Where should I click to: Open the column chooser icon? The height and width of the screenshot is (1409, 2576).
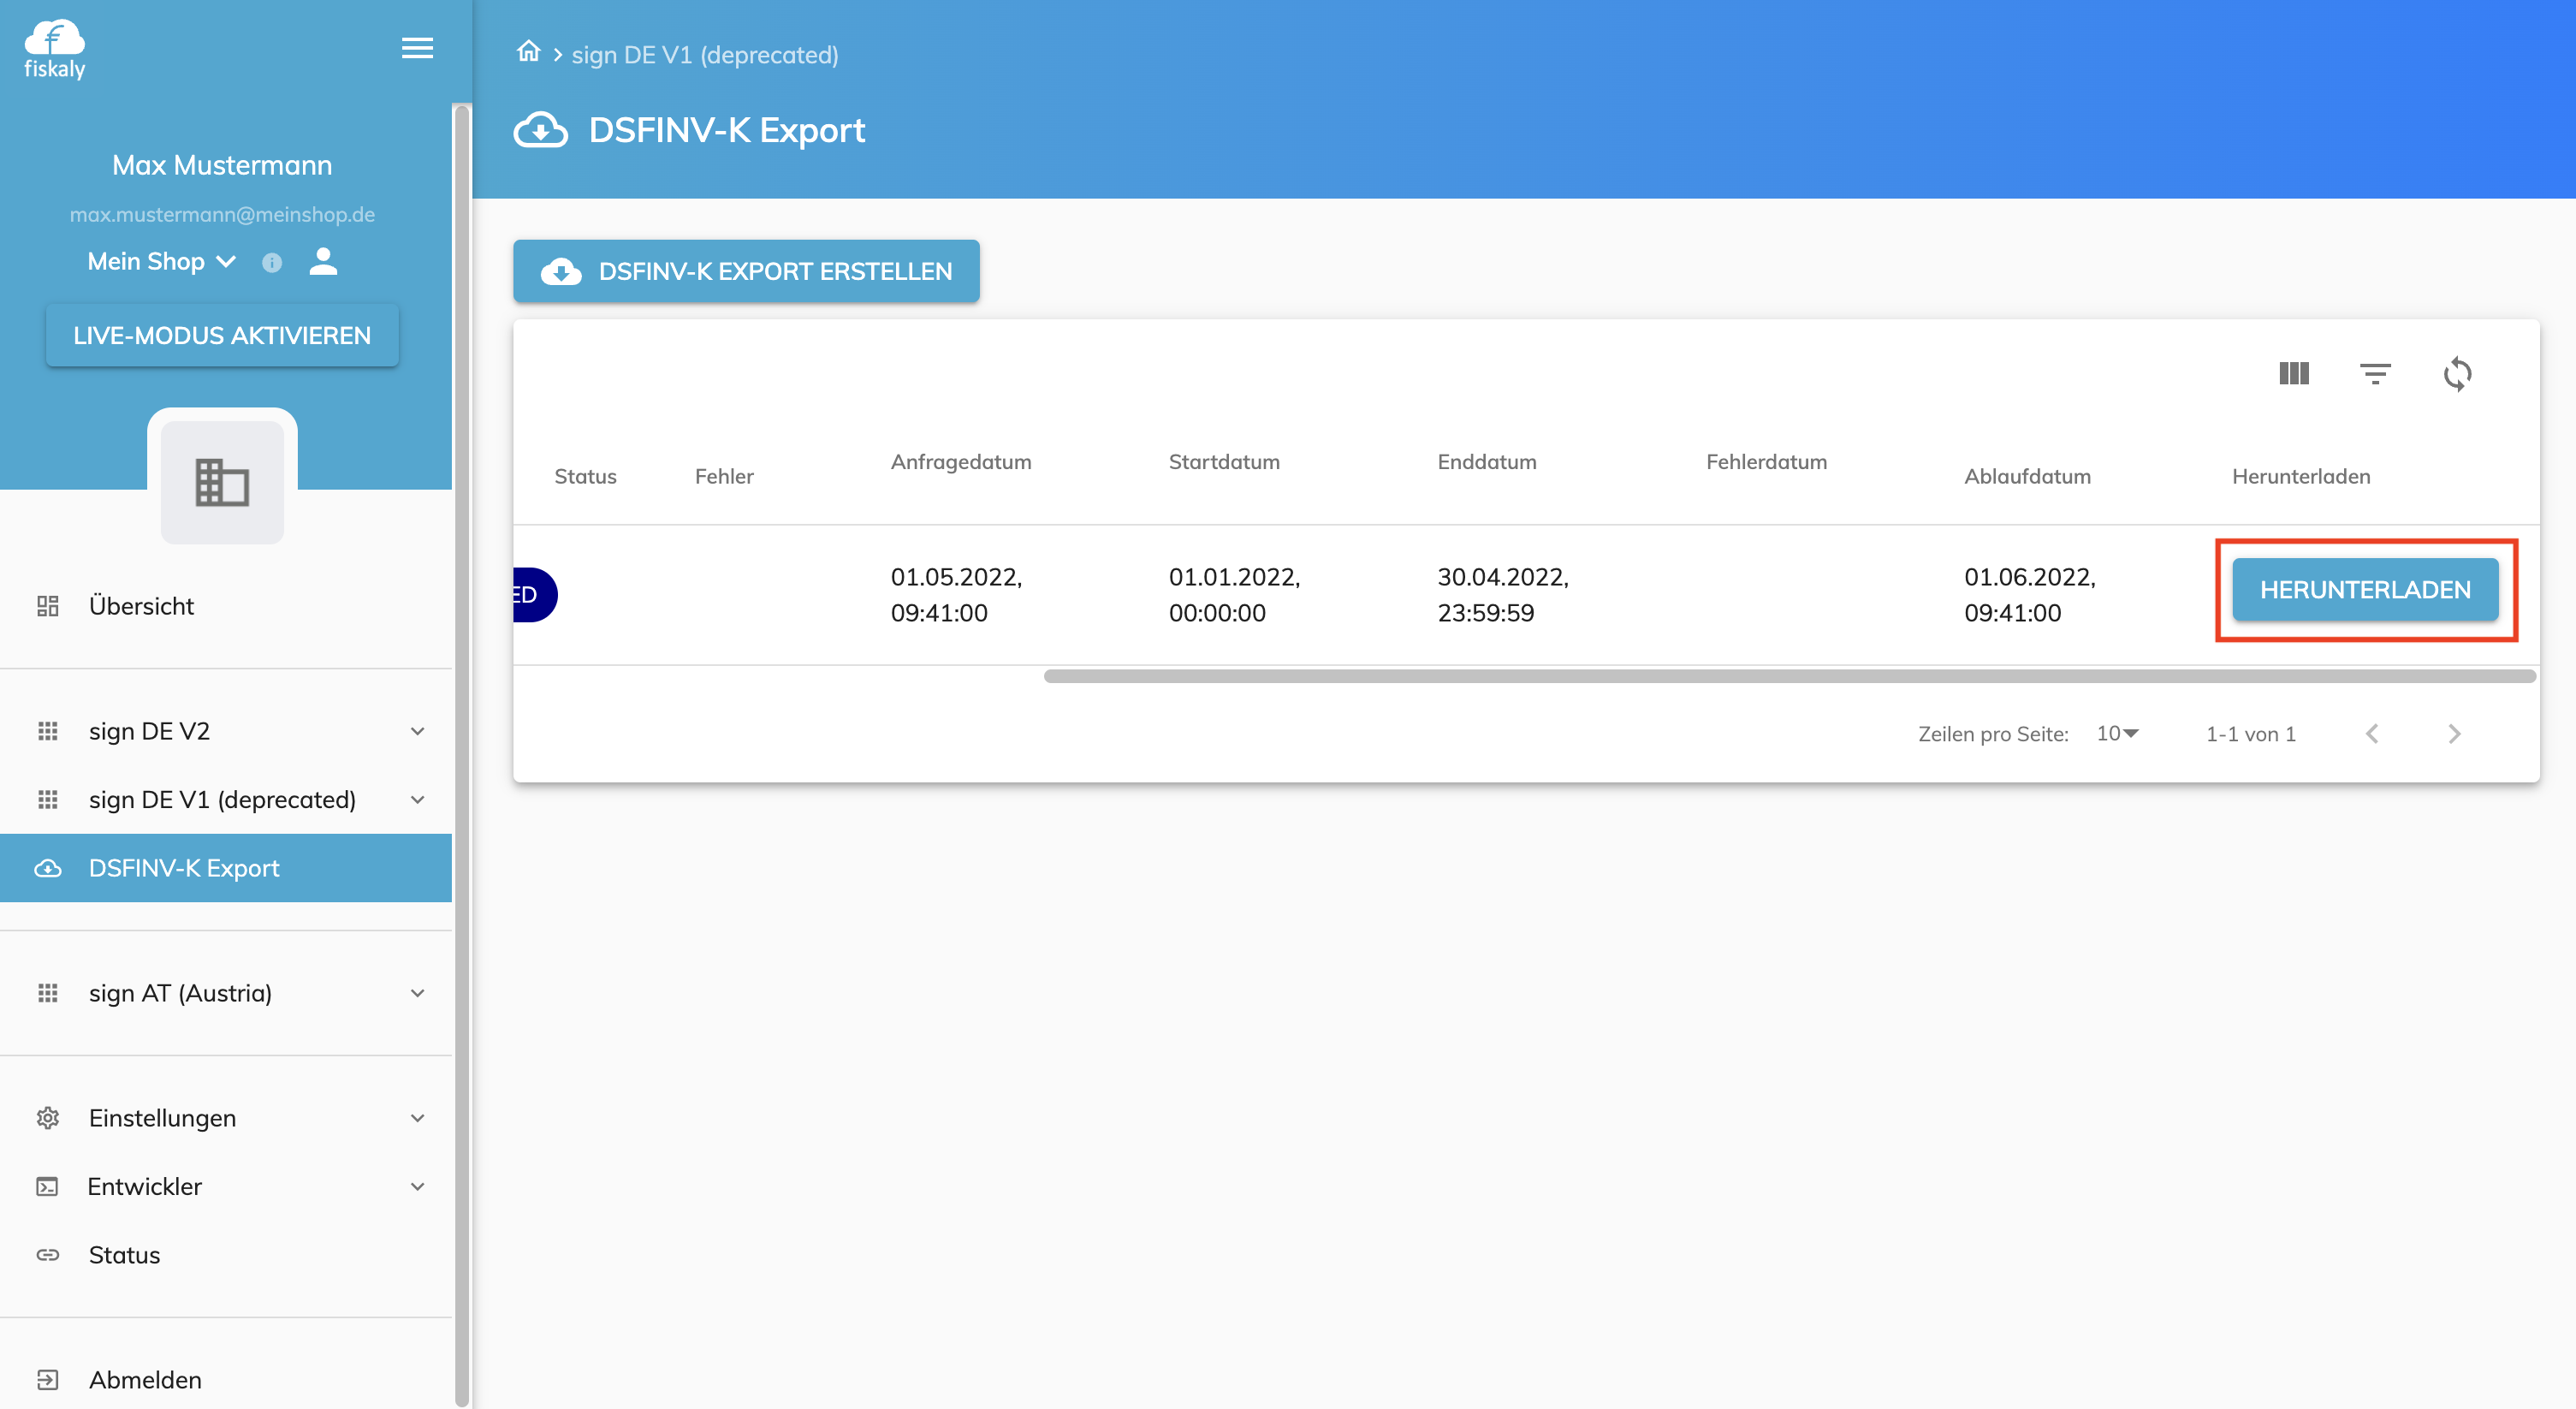pos(2293,374)
